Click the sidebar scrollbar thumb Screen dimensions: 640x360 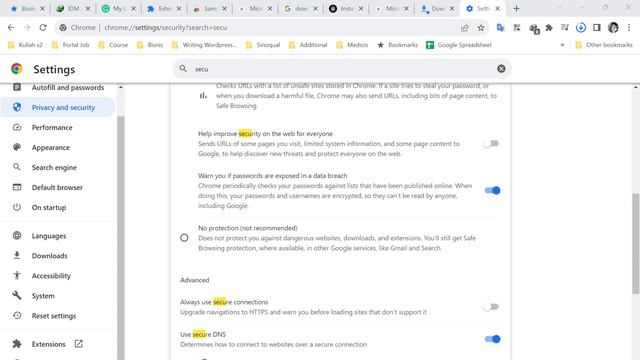pos(120,237)
